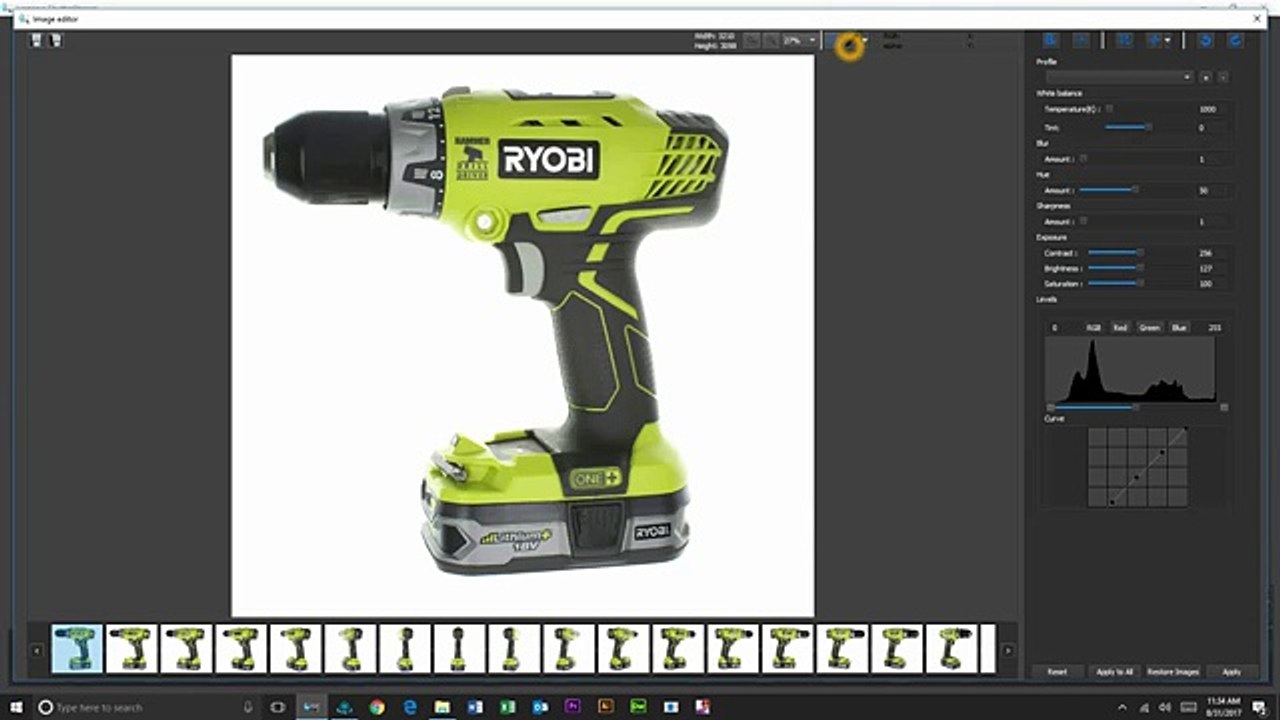Click the Apply to All button
The width and height of the screenshot is (1280, 720).
(x=1114, y=672)
